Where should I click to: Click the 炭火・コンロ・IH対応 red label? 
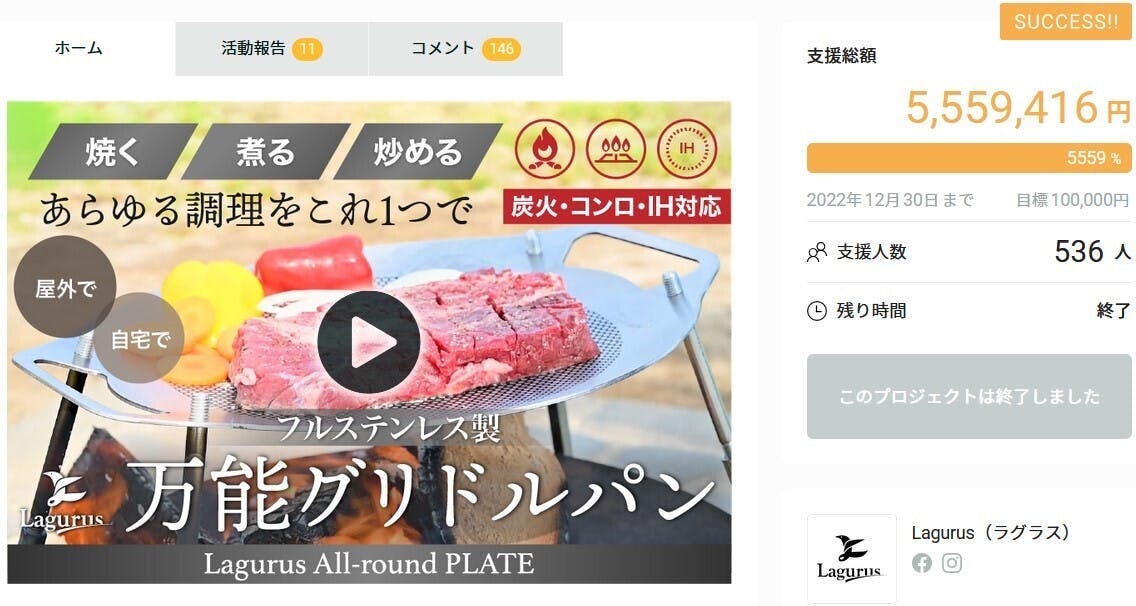click(617, 207)
